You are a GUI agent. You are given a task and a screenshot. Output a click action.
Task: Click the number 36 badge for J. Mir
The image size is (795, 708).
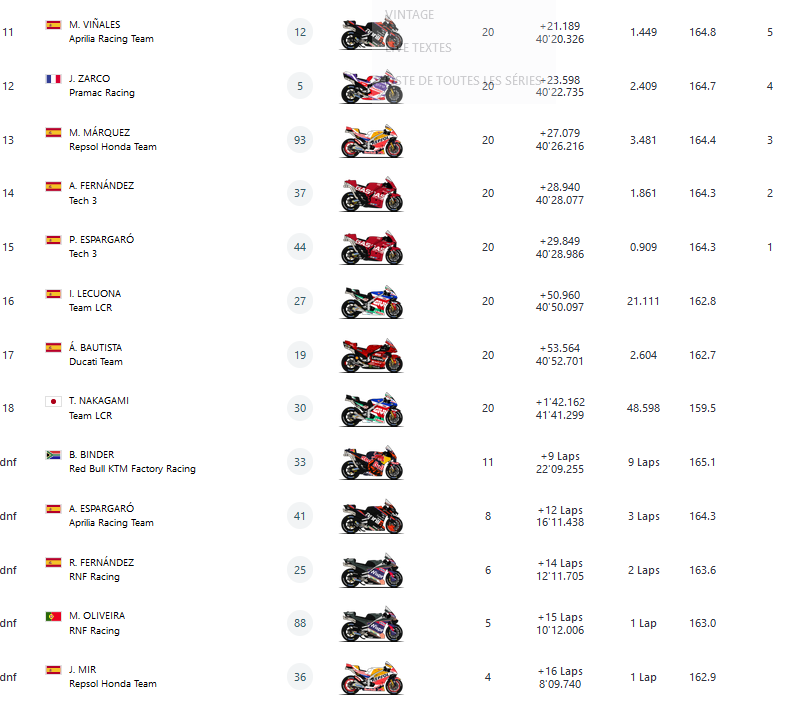point(300,677)
